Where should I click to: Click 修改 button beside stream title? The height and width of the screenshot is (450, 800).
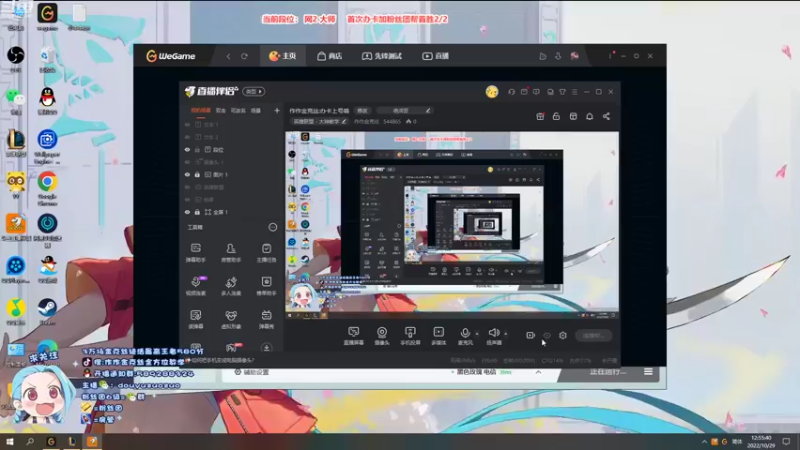click(x=362, y=110)
